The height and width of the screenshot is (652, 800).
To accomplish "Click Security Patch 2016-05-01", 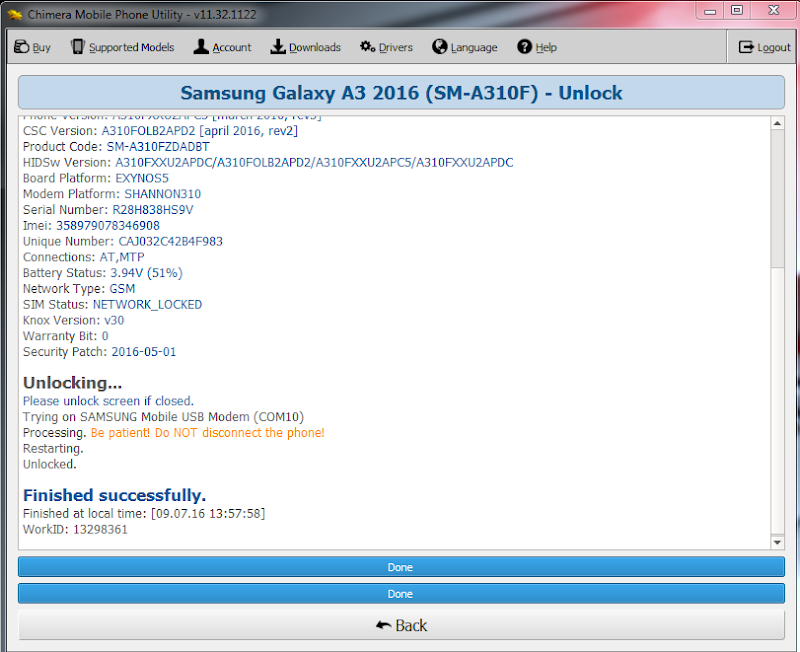I will [99, 352].
